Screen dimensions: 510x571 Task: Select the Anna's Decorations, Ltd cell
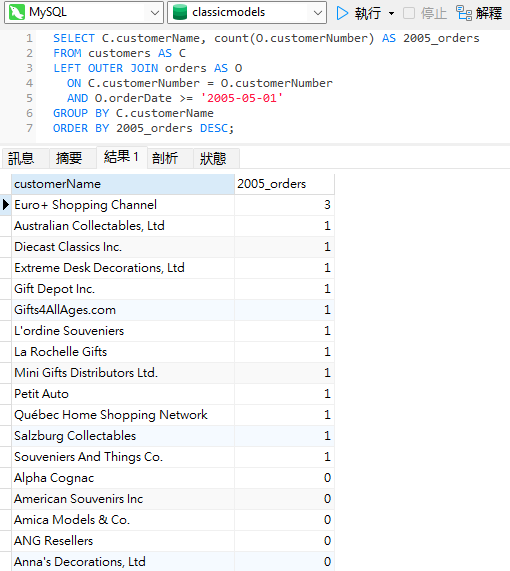point(123,562)
